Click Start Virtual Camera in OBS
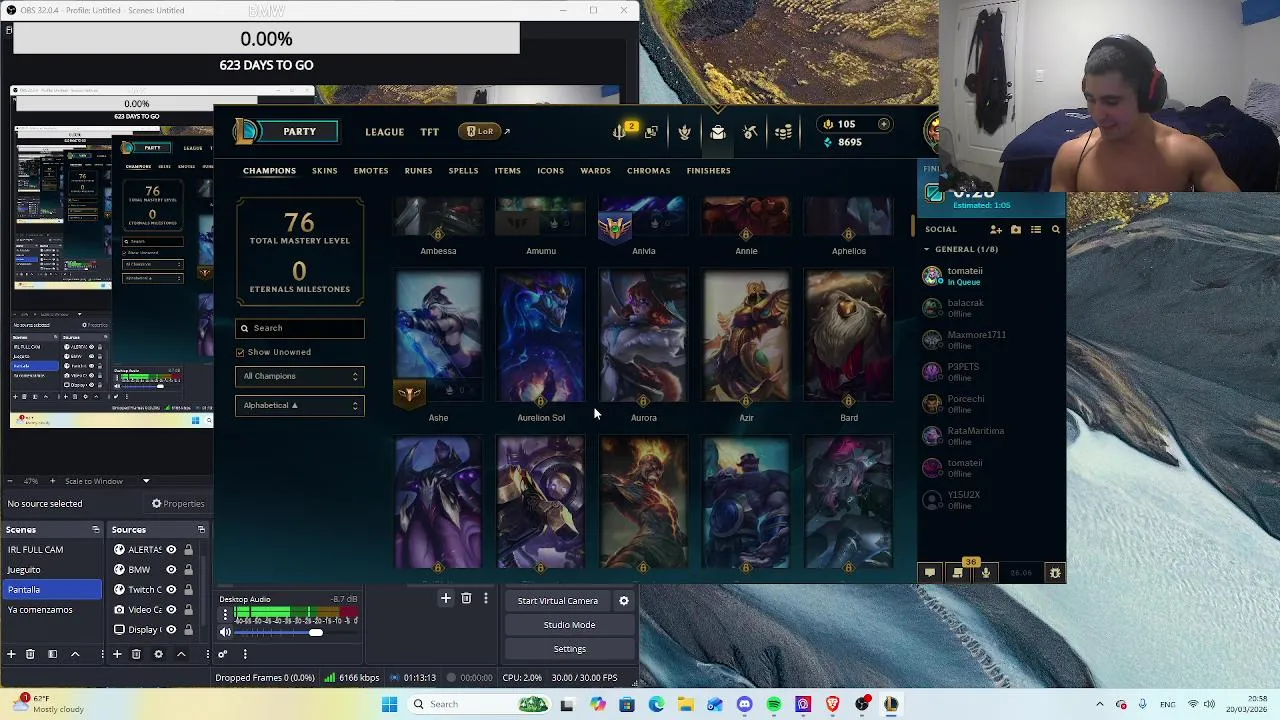 [x=558, y=601]
